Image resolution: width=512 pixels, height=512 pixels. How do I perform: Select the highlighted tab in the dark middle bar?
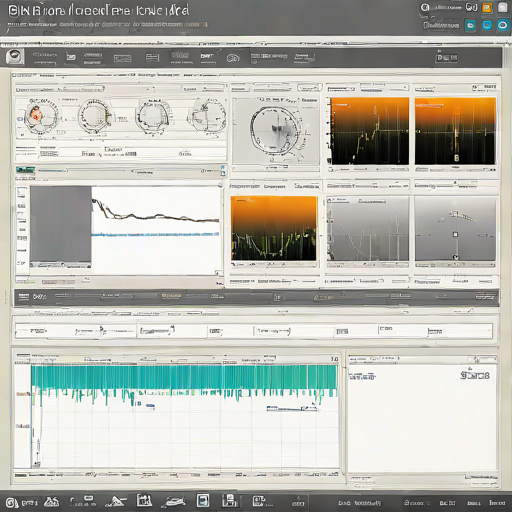click(x=171, y=296)
